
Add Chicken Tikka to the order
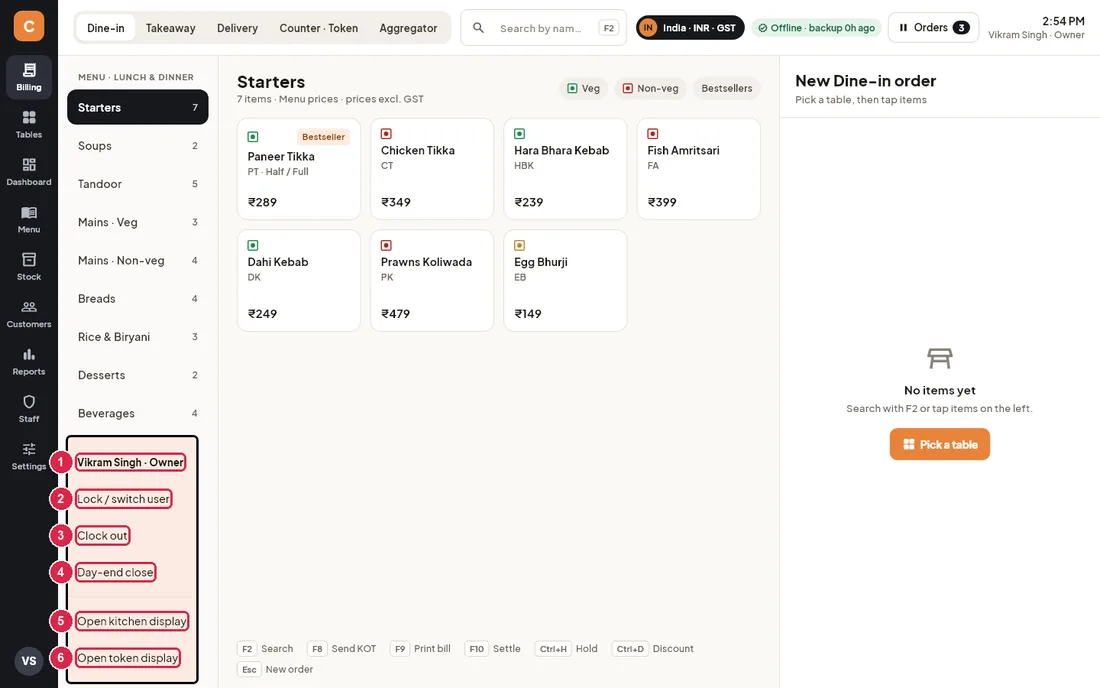point(432,169)
